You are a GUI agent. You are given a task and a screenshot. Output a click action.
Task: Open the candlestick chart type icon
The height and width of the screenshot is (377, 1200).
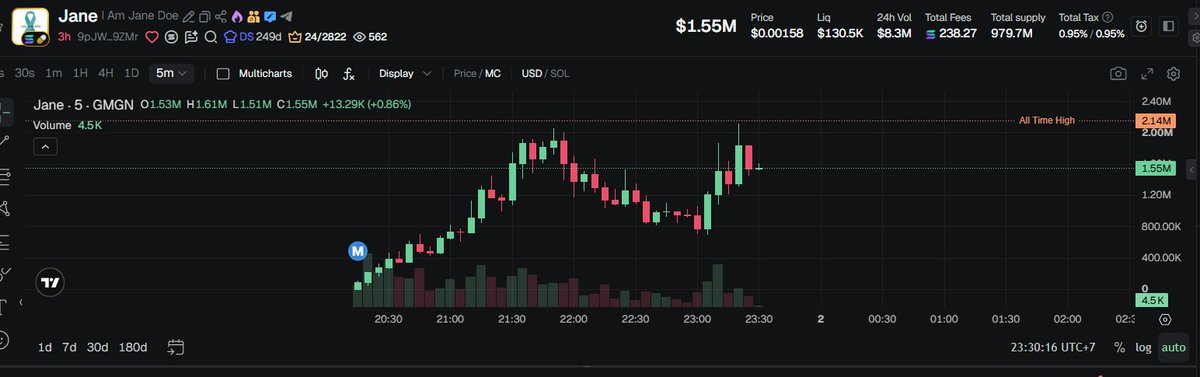click(321, 73)
